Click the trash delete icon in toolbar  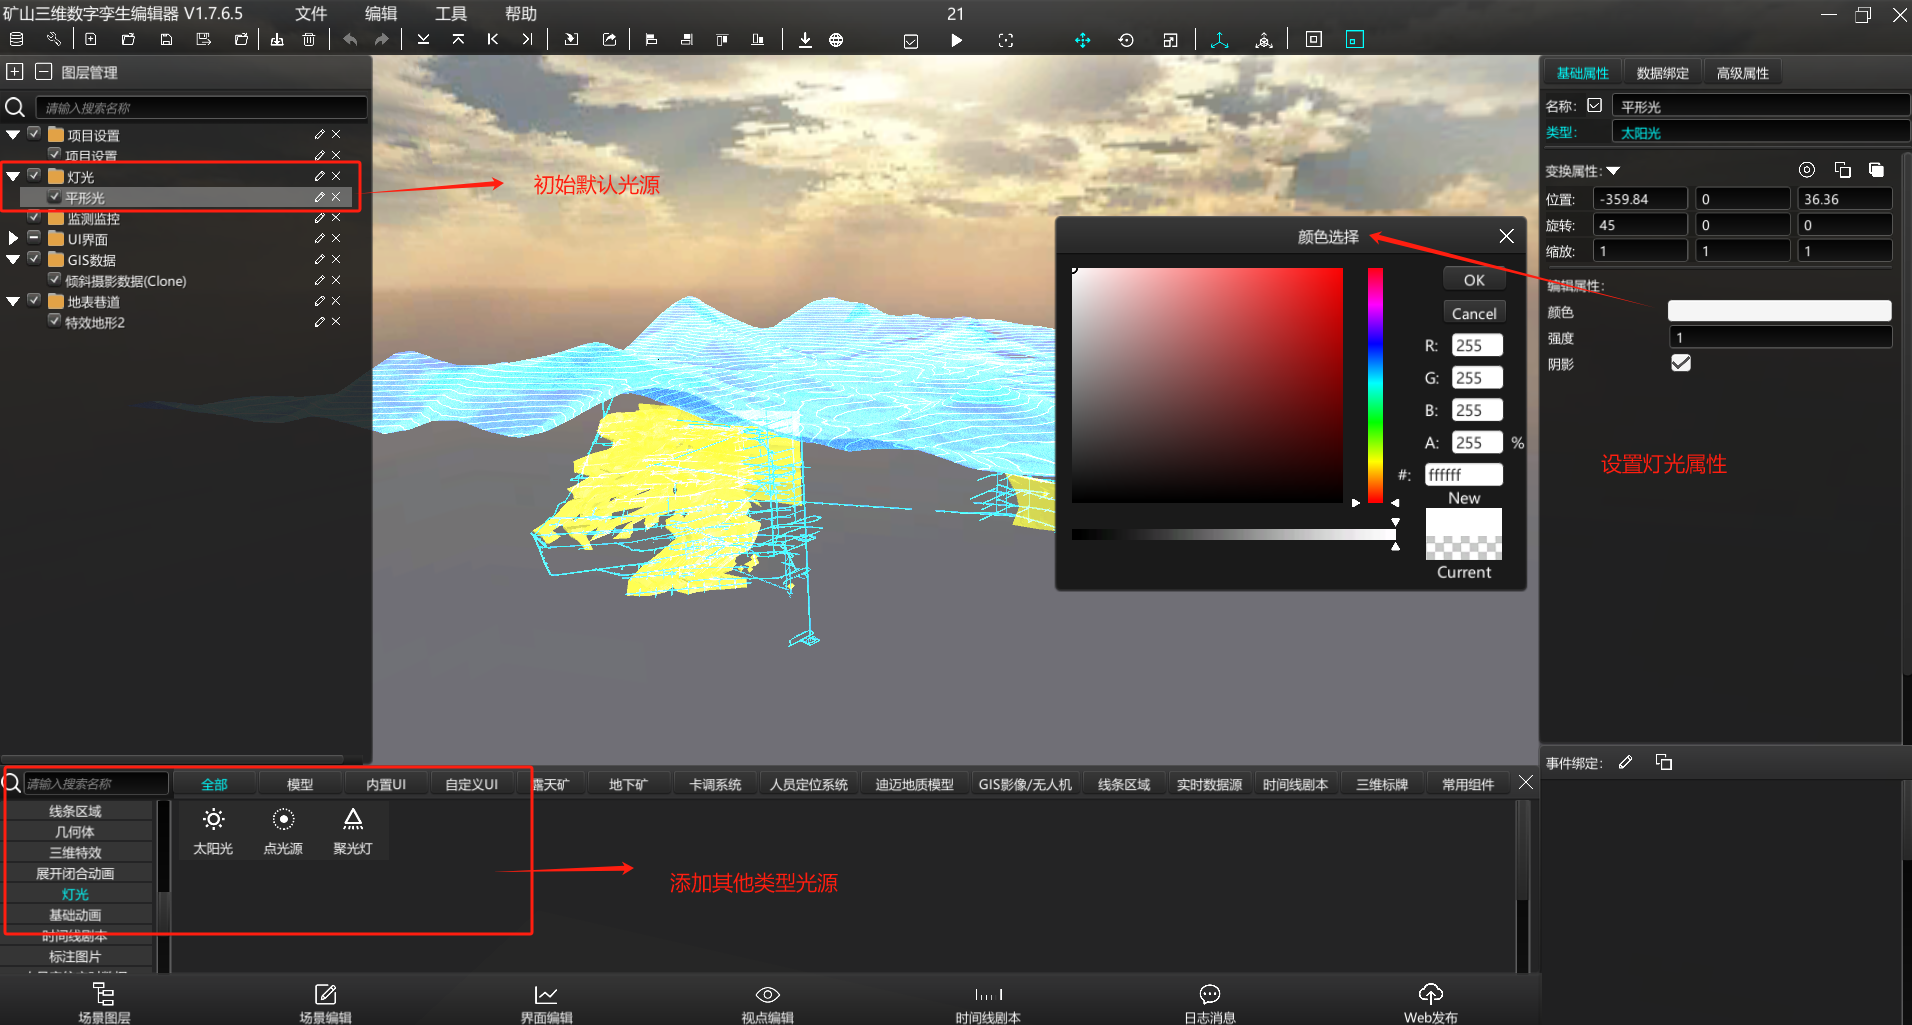pyautogui.click(x=309, y=39)
